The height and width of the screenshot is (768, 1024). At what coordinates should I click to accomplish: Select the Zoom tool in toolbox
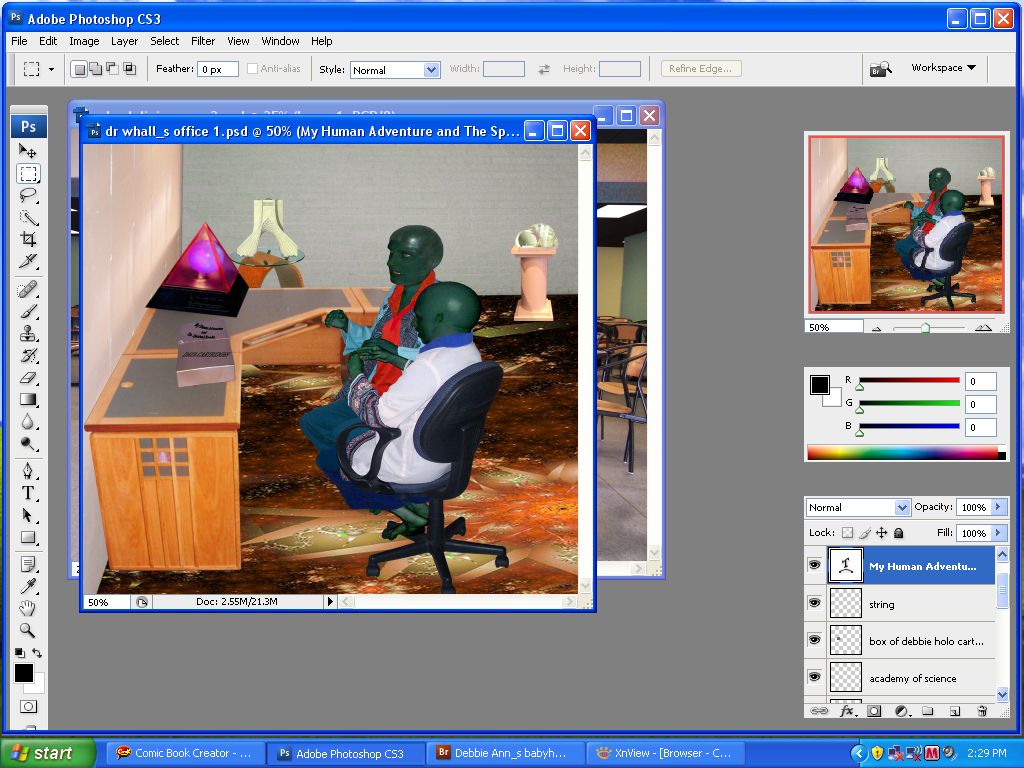(28, 631)
